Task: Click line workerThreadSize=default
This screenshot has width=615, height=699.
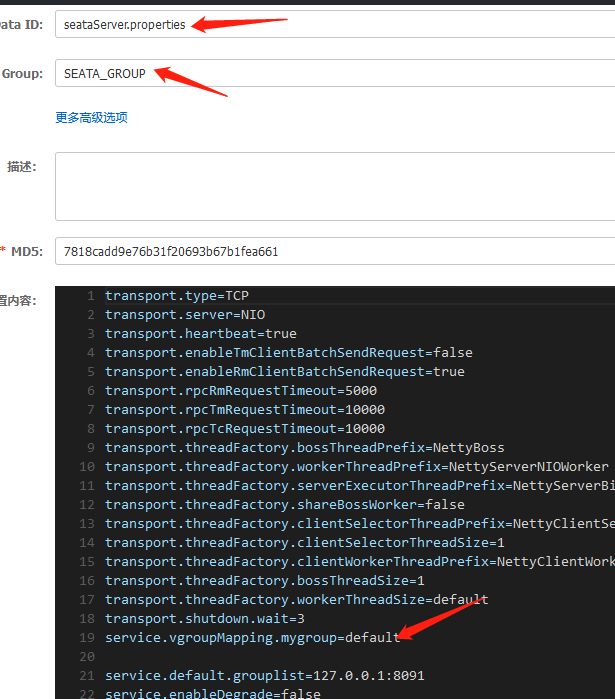Action: [x=297, y=600]
